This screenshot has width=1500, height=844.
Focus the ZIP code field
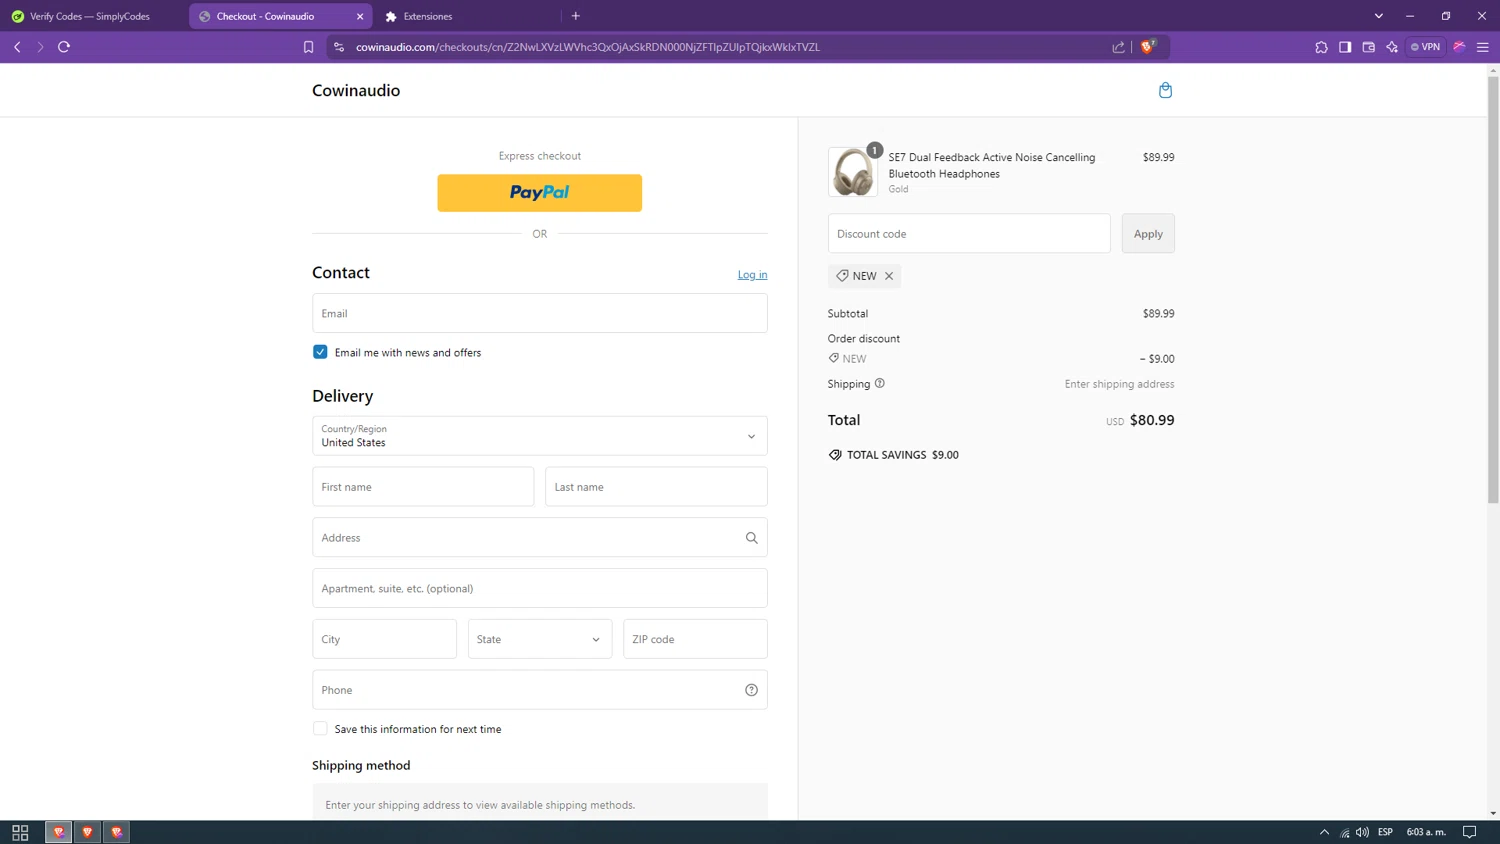[695, 639]
